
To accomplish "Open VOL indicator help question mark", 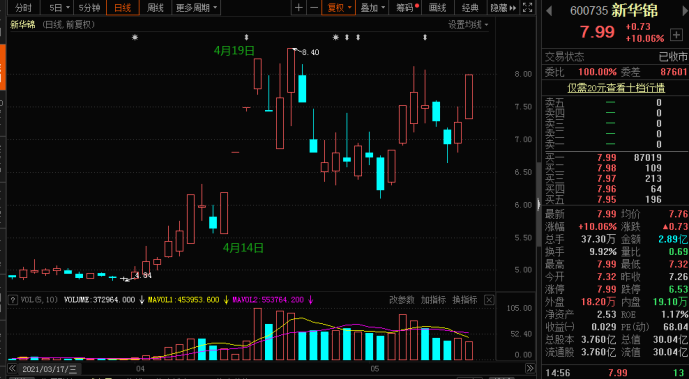I will pos(13,300).
